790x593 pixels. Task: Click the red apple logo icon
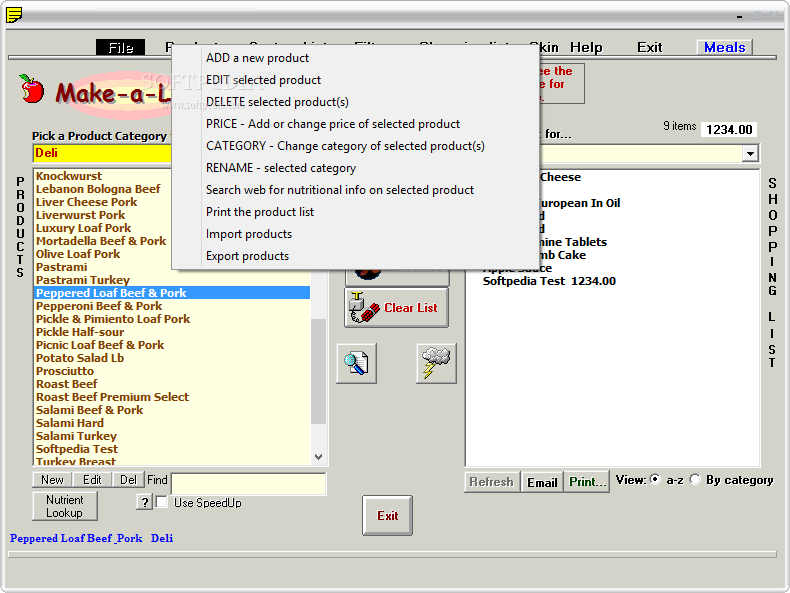pyautogui.click(x=31, y=89)
